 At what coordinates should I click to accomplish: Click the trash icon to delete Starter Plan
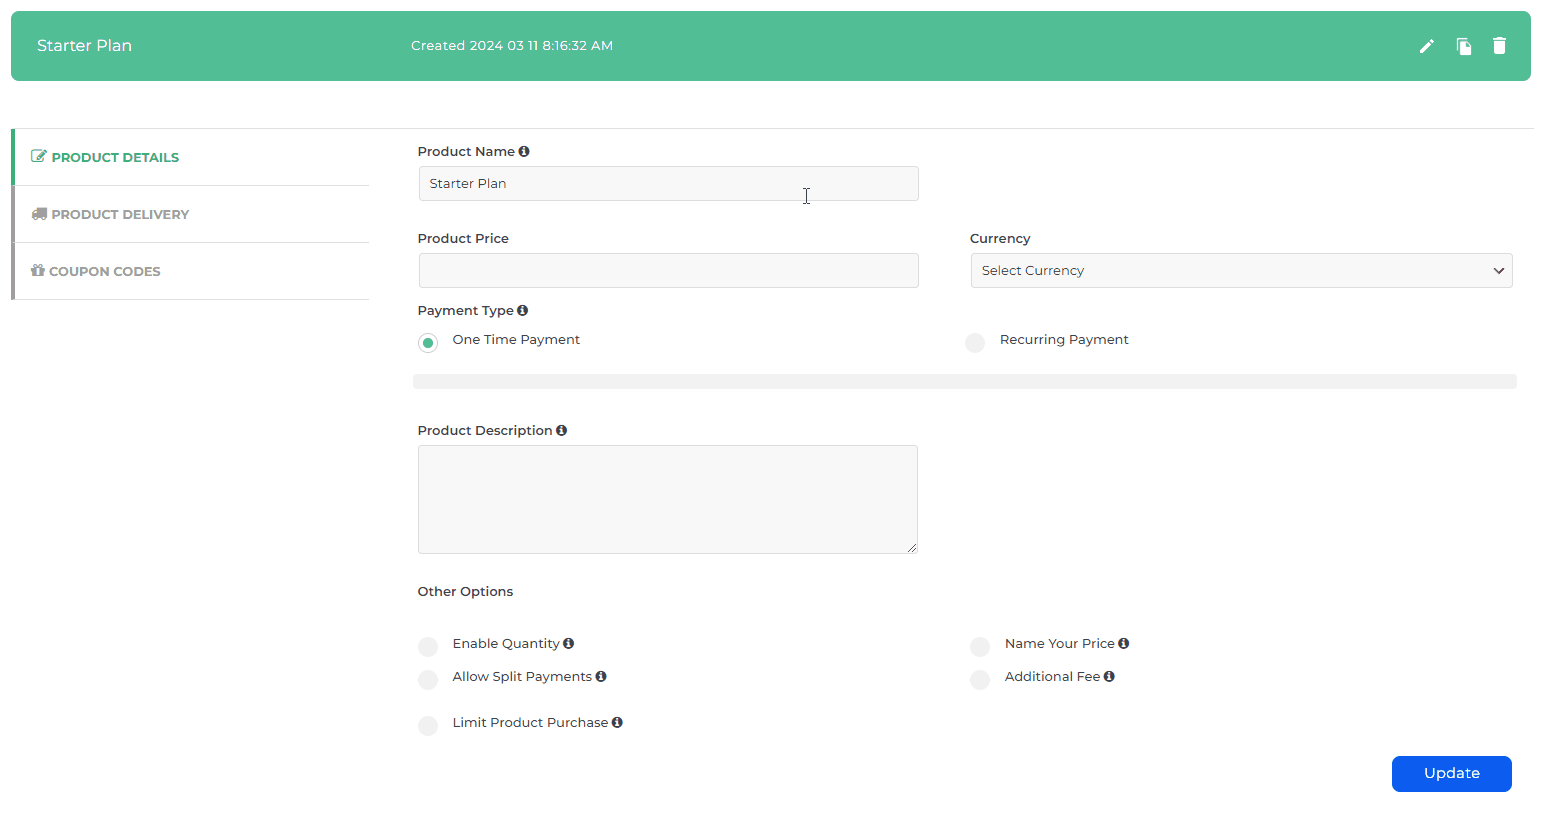(x=1499, y=46)
